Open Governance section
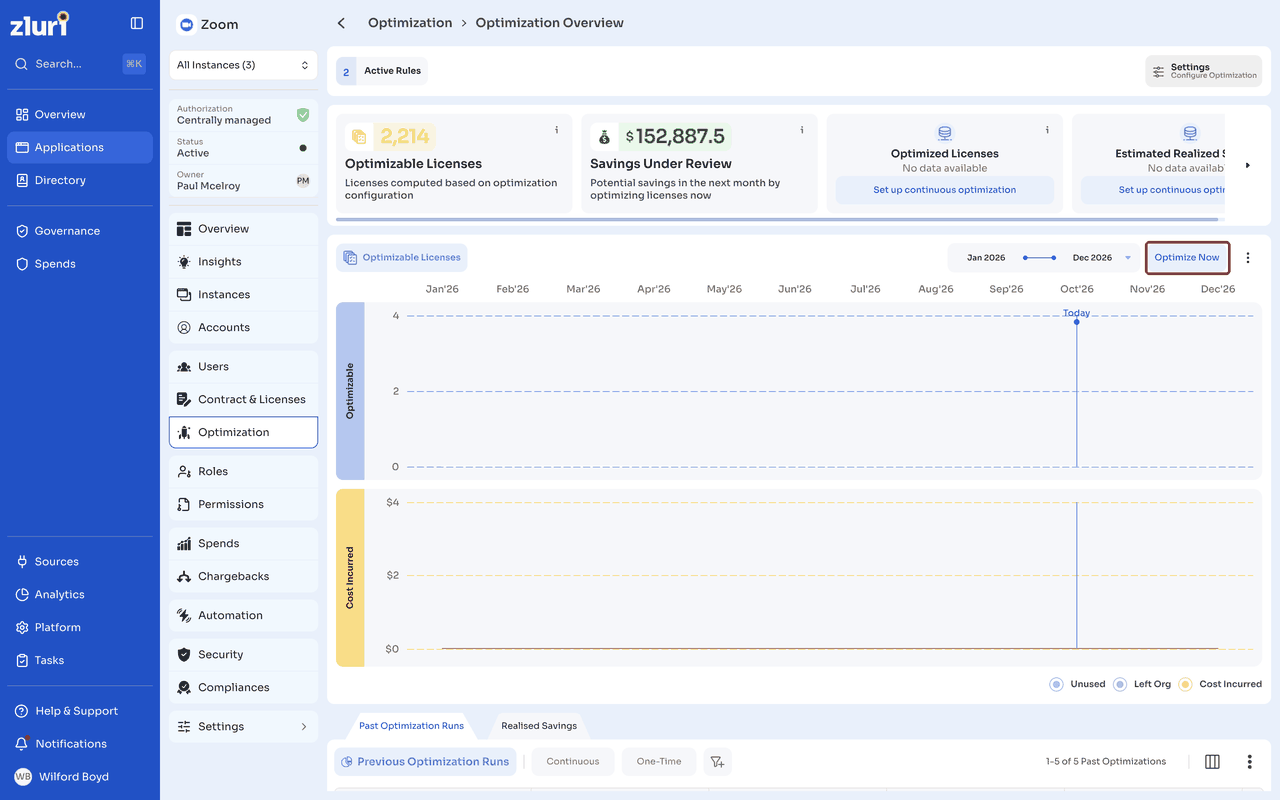 tap(80, 231)
